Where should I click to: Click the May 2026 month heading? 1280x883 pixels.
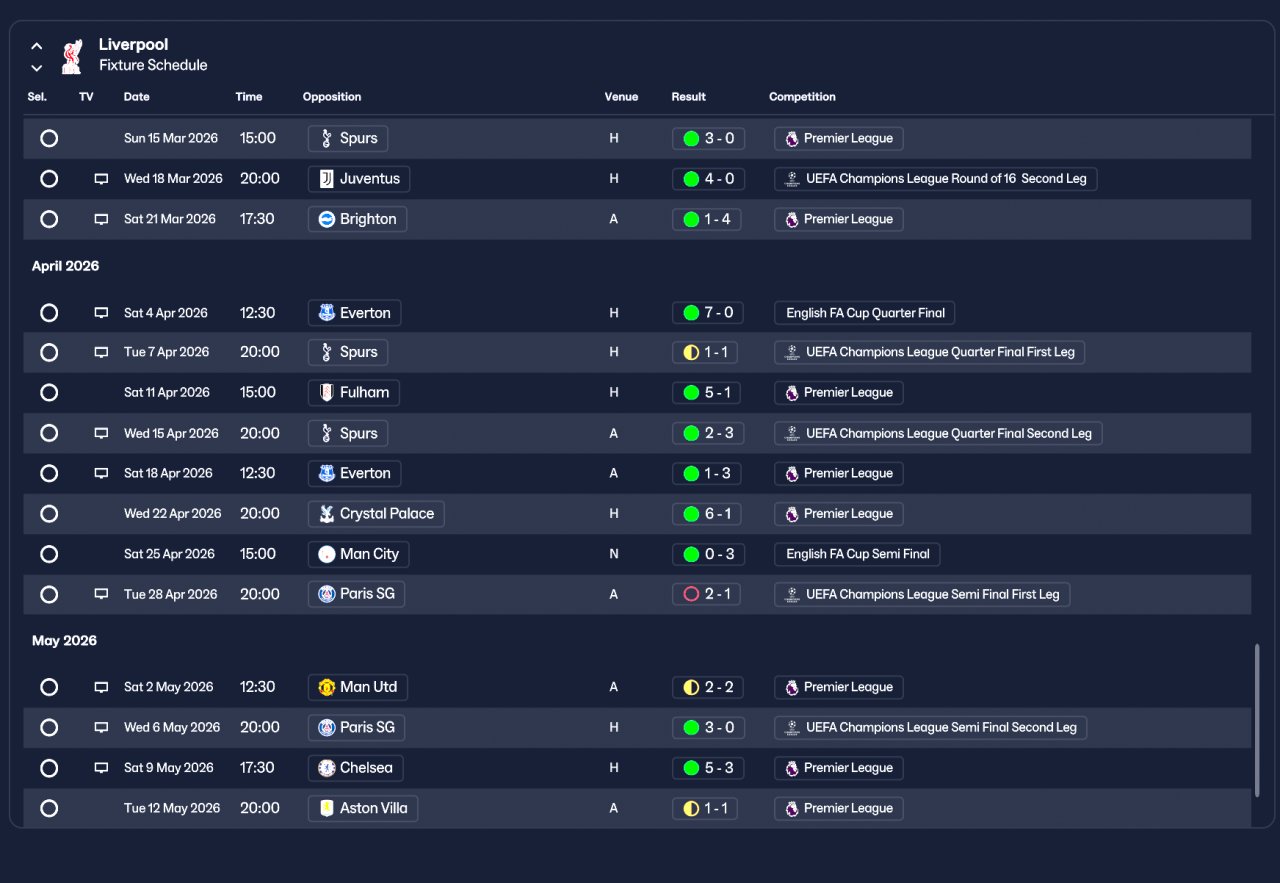point(64,640)
